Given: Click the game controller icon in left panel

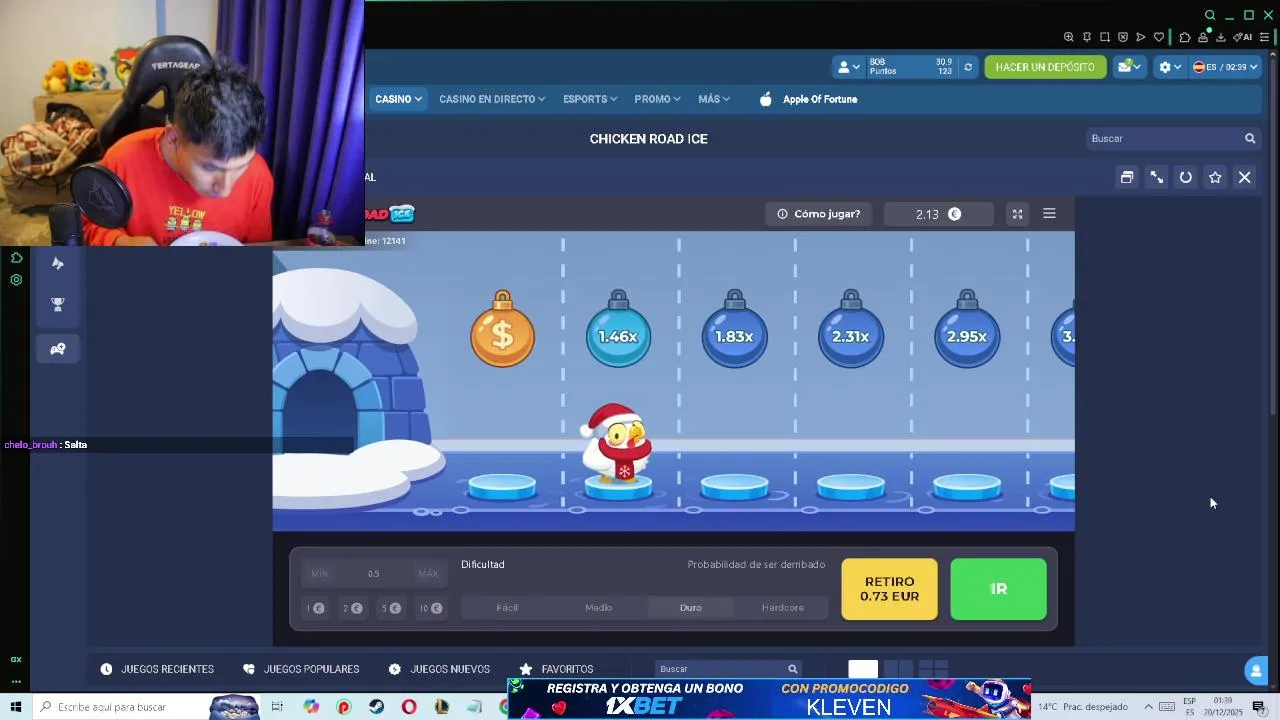Looking at the screenshot, I should pos(58,349).
